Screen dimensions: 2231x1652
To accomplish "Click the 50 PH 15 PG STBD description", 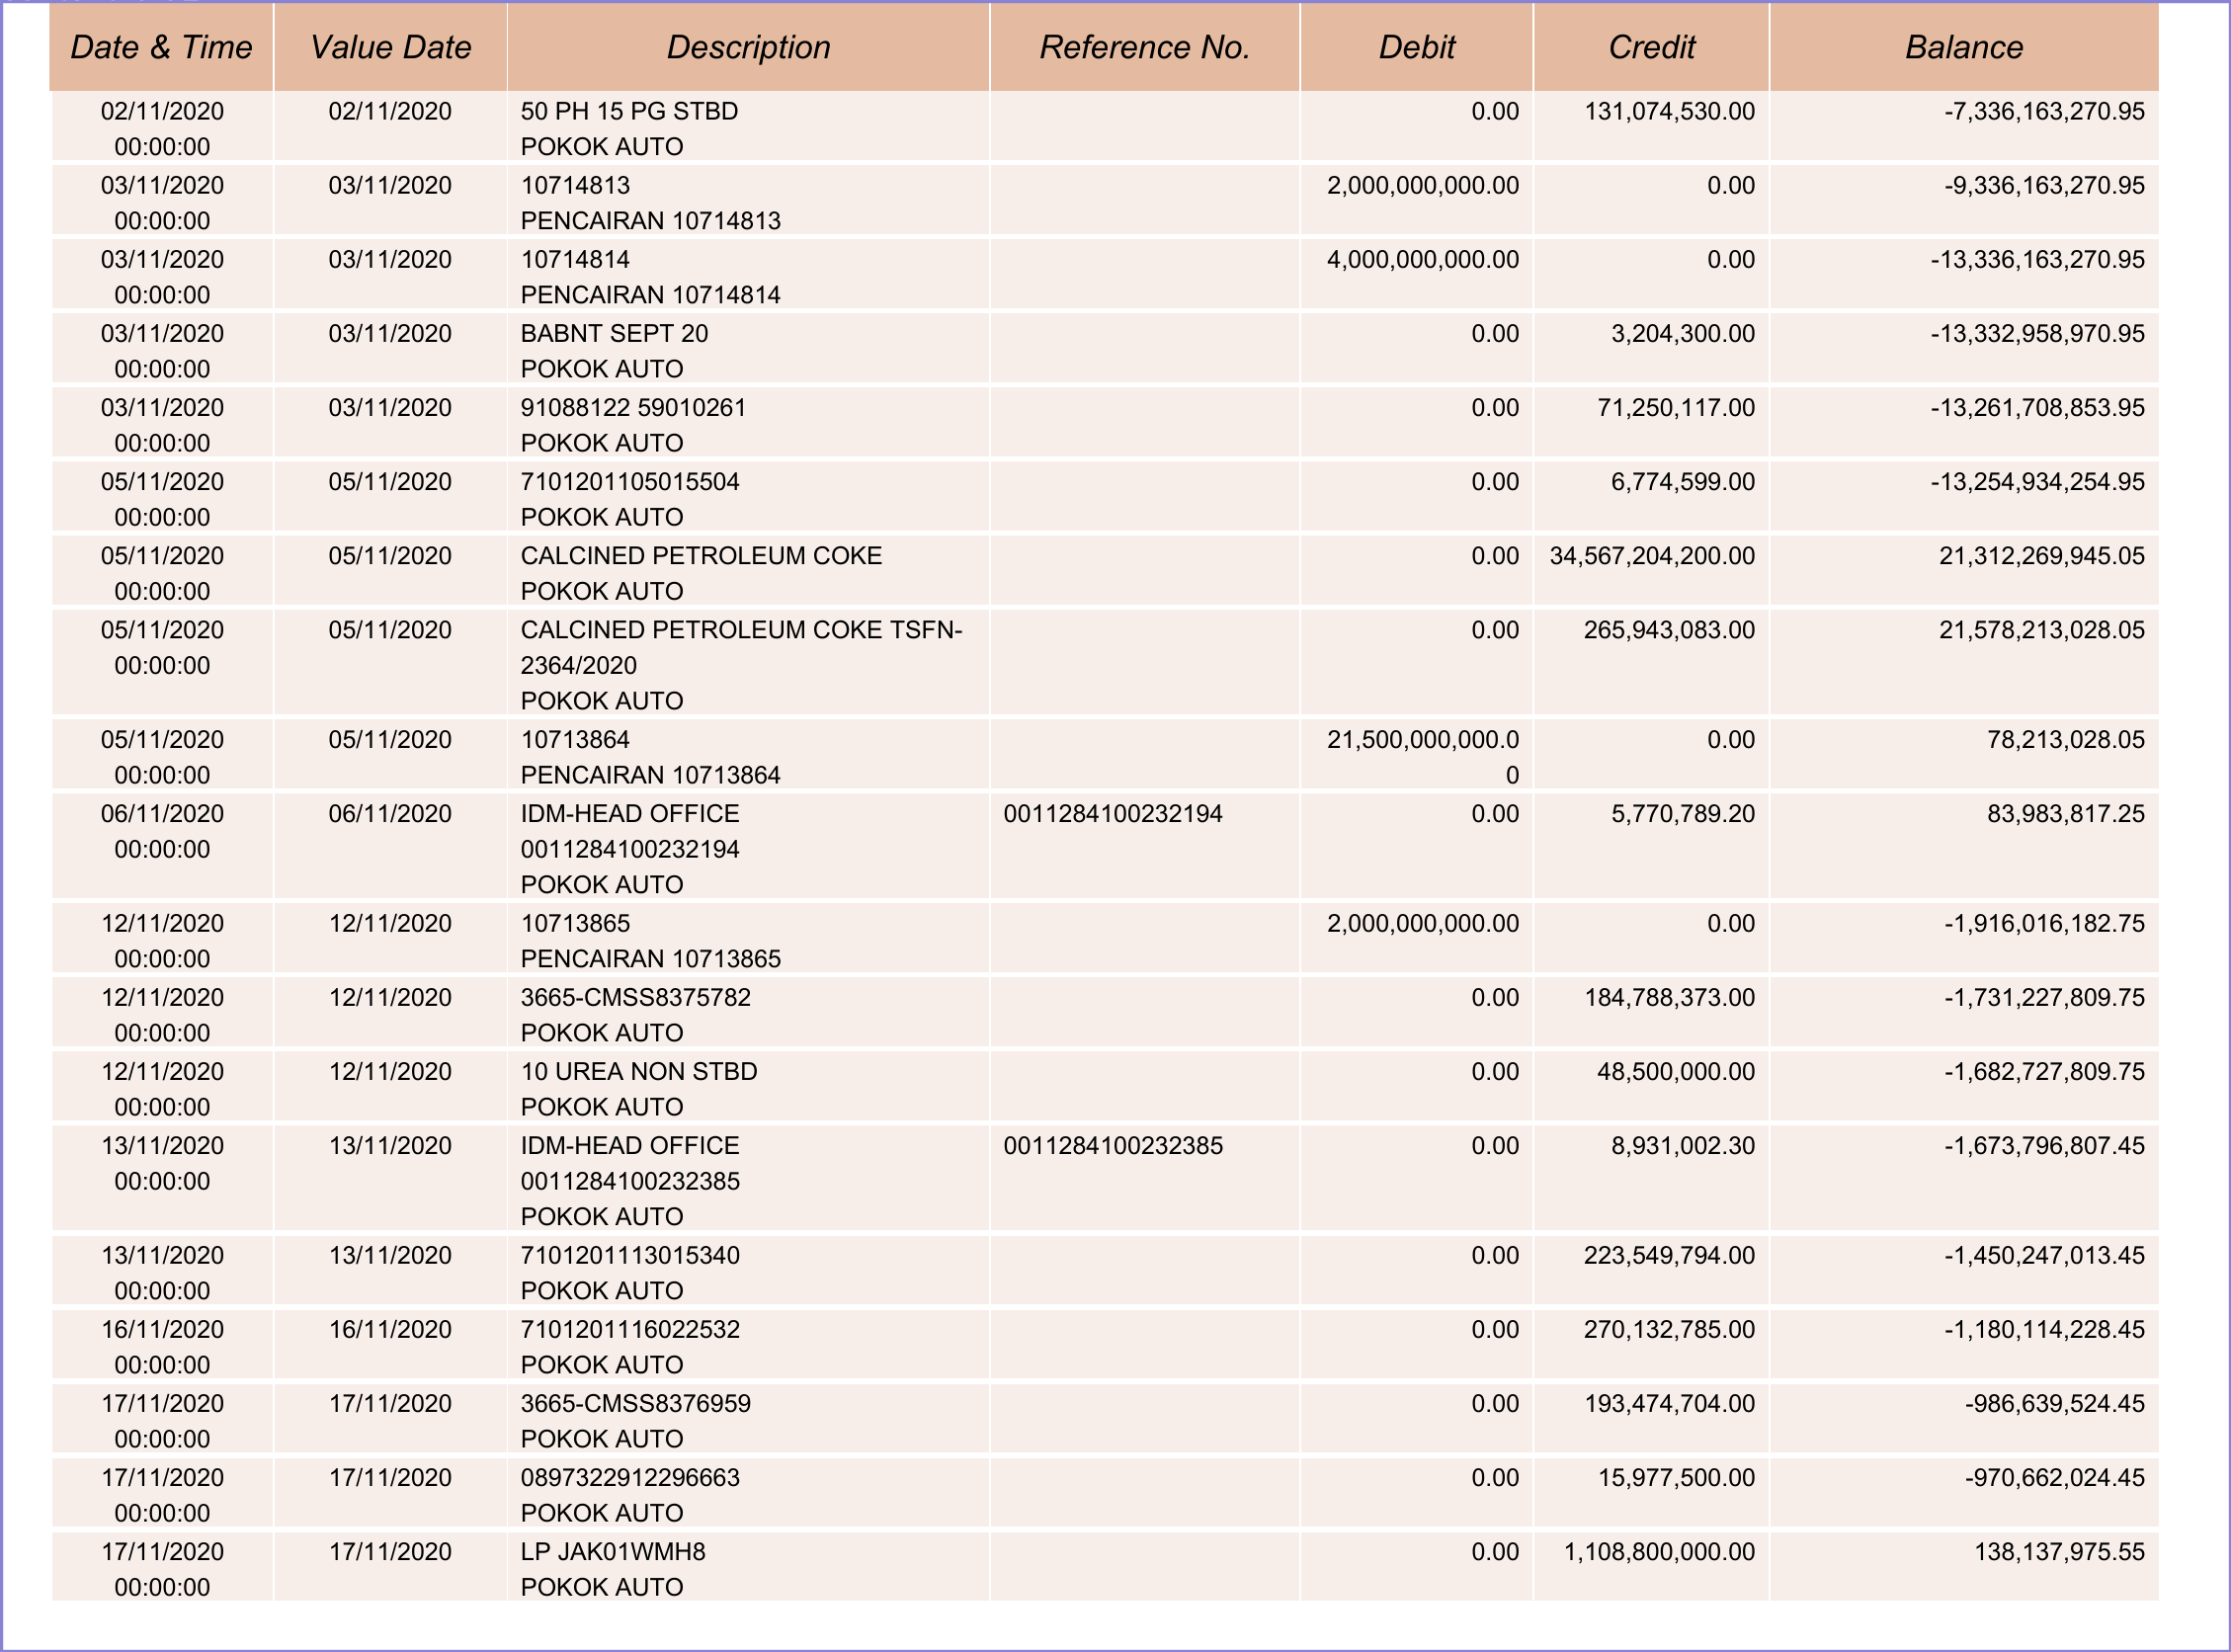I will (629, 111).
